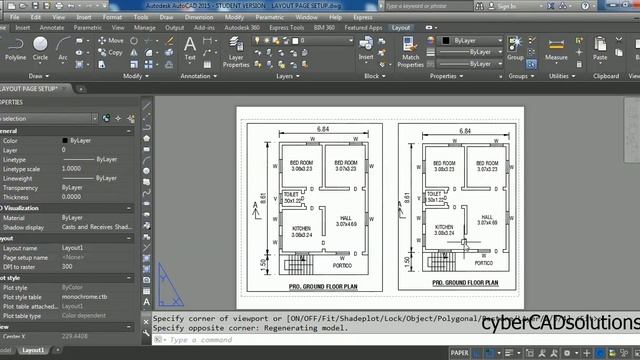Open the Dimension menu
Screen dimensions: 640x360
[199, 17]
